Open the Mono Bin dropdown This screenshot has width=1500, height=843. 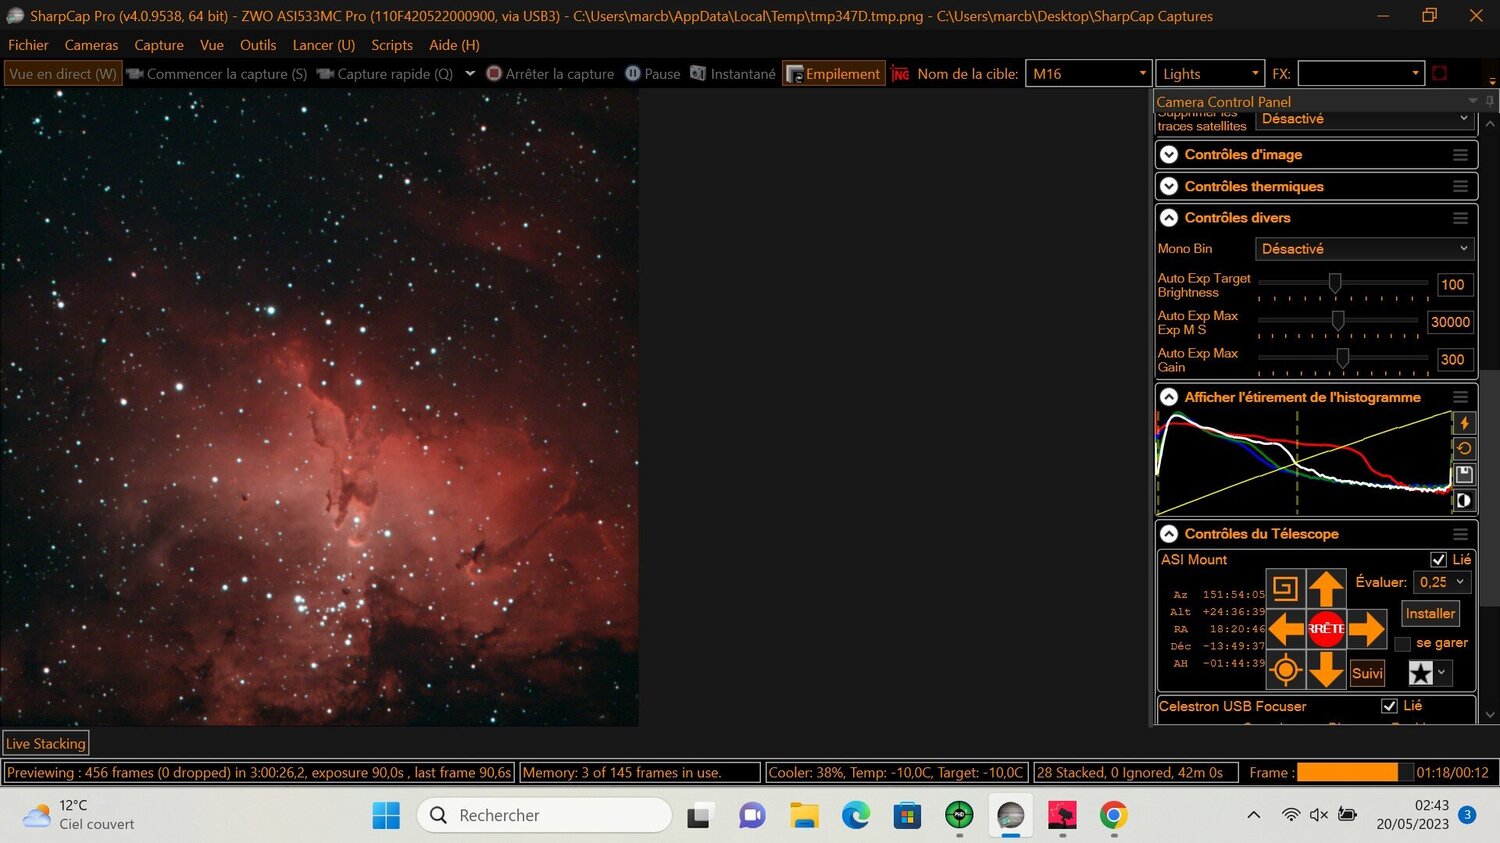(x=1364, y=249)
